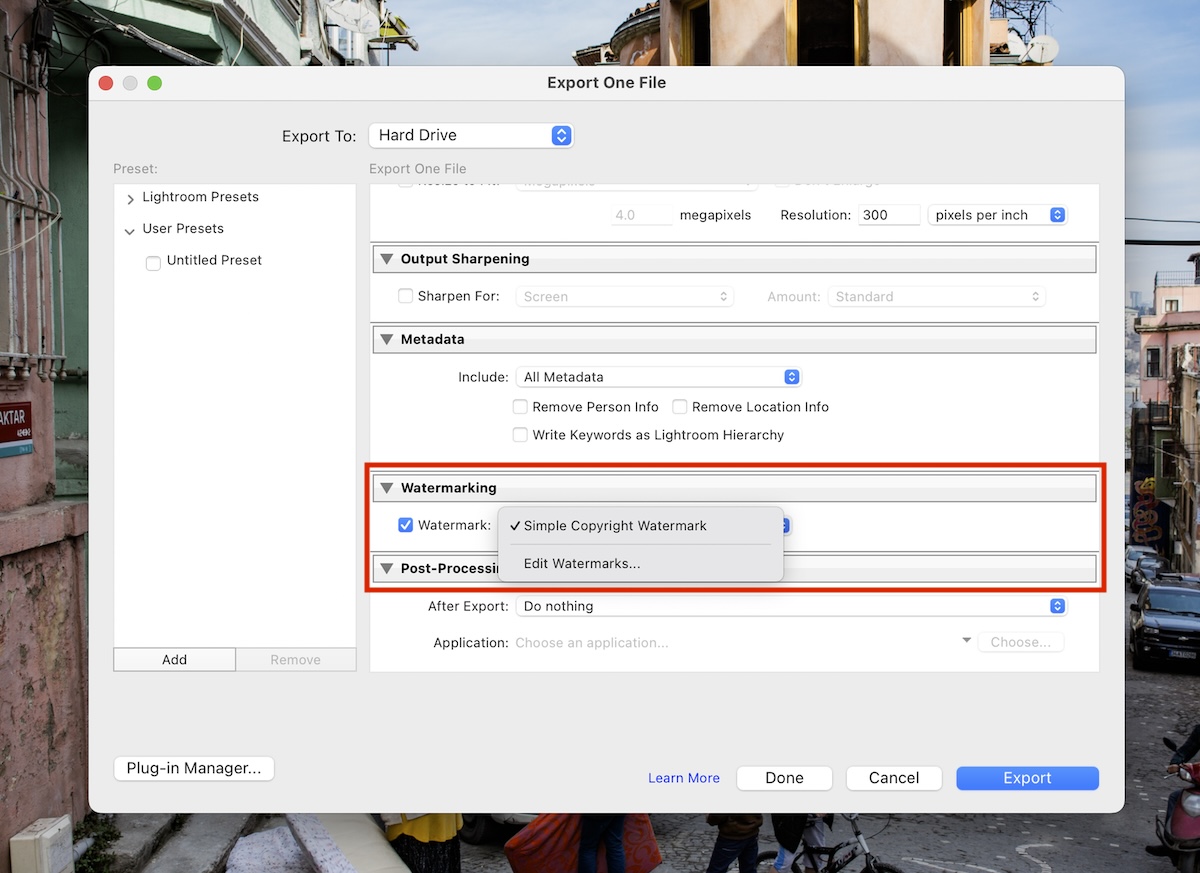Check the Untitled Preset checkbox
Viewport: 1200px width, 873px height.
(153, 262)
